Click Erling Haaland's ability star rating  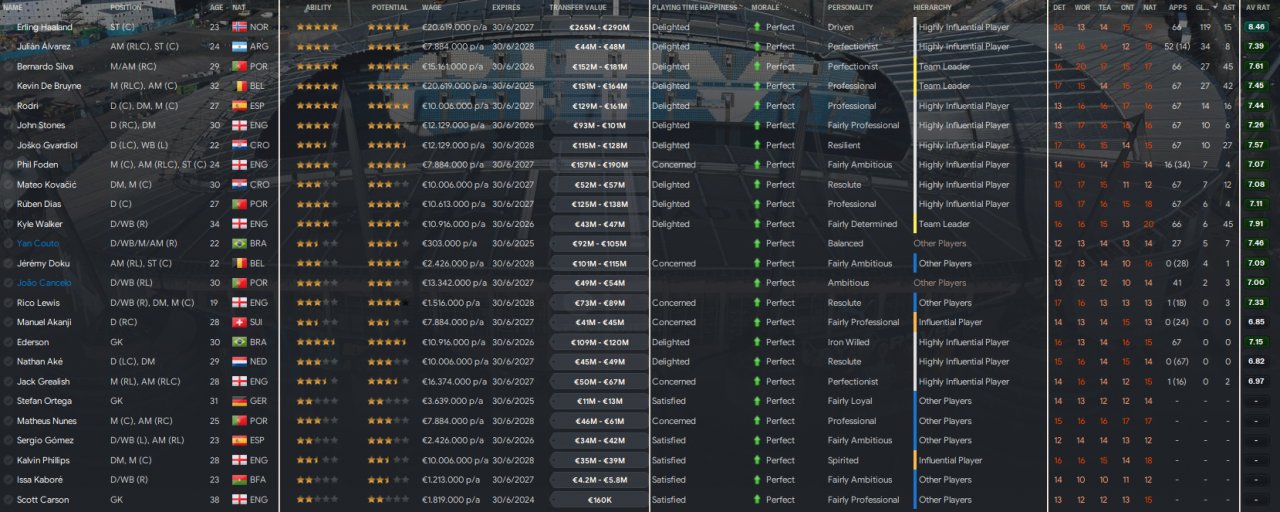coord(318,27)
